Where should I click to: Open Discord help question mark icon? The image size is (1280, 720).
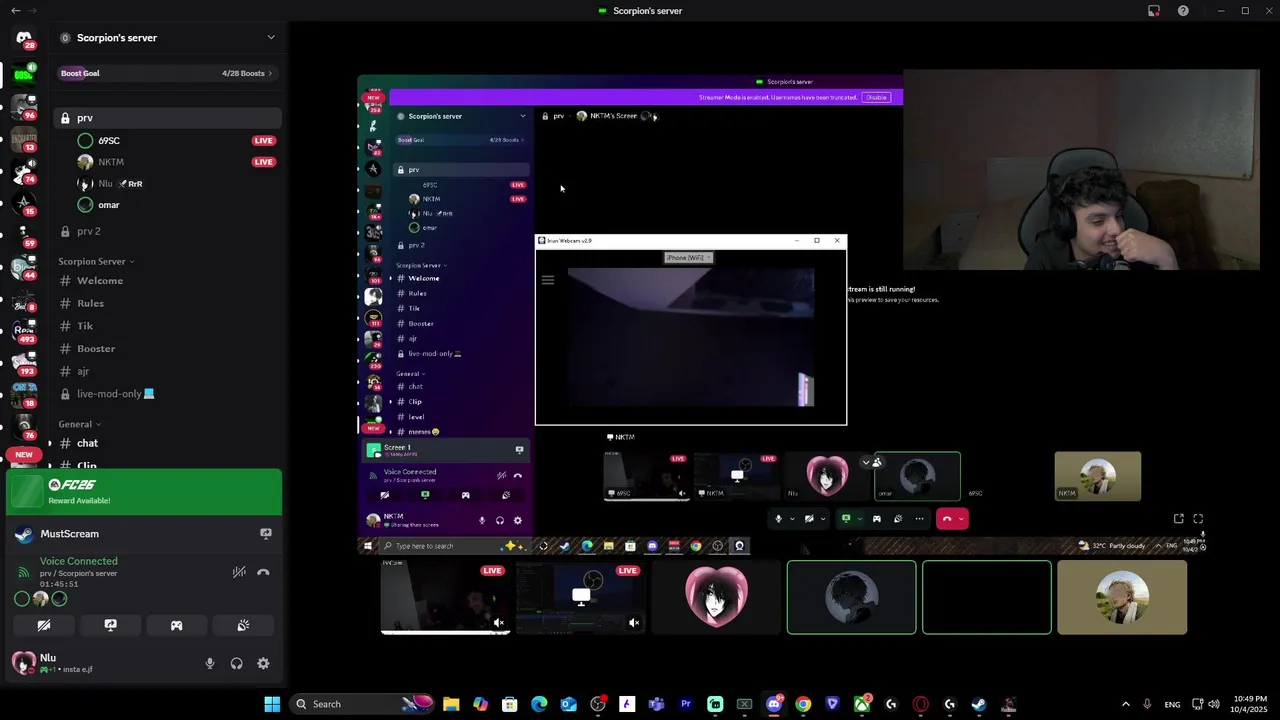click(1184, 11)
